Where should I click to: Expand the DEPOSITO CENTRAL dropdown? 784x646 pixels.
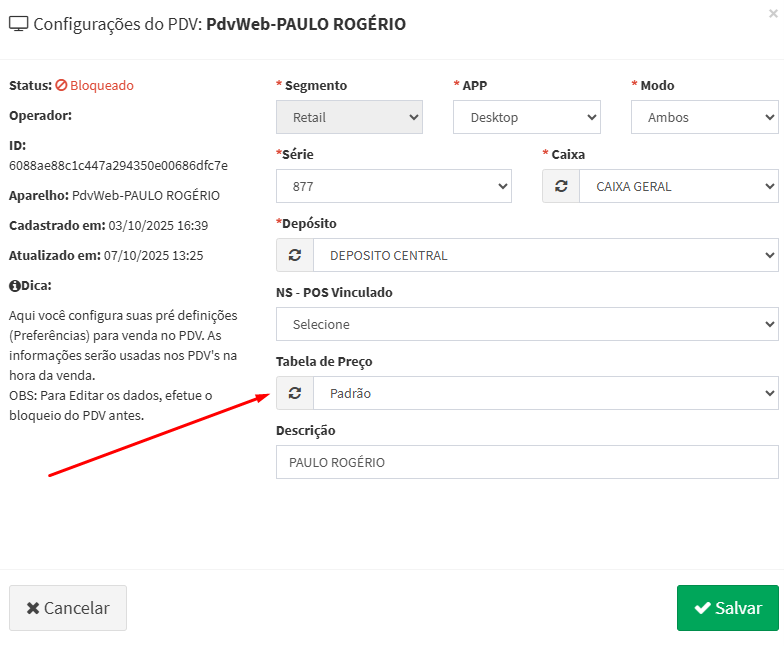545,255
